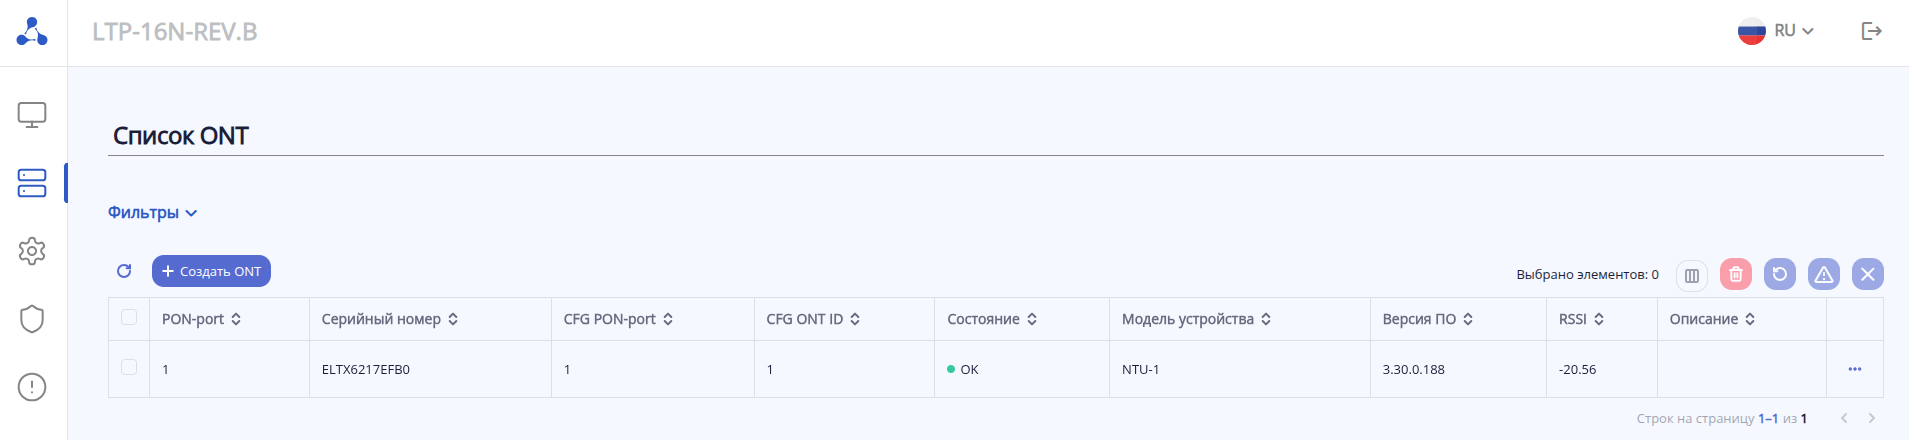Viewport: 1909px width, 440px height.
Task: Click the Создать ONT button
Action: click(x=211, y=271)
